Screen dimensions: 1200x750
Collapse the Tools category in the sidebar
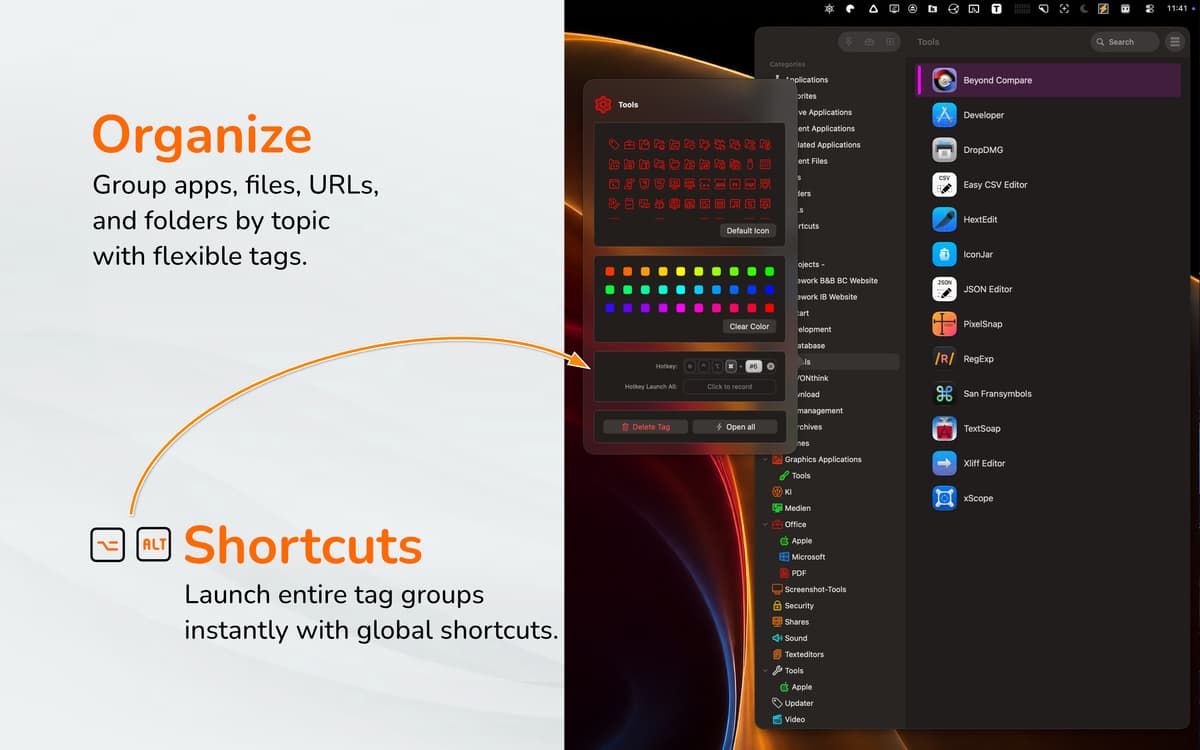[766, 671]
